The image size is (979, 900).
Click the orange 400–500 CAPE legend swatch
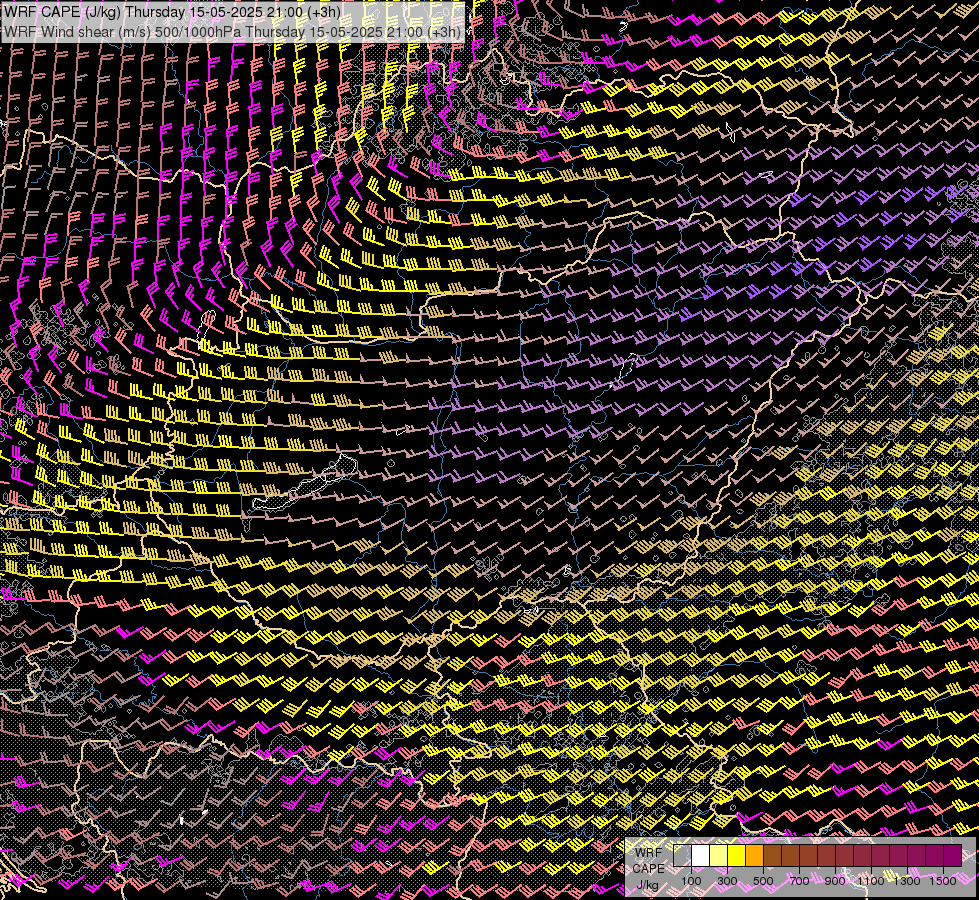pos(754,855)
